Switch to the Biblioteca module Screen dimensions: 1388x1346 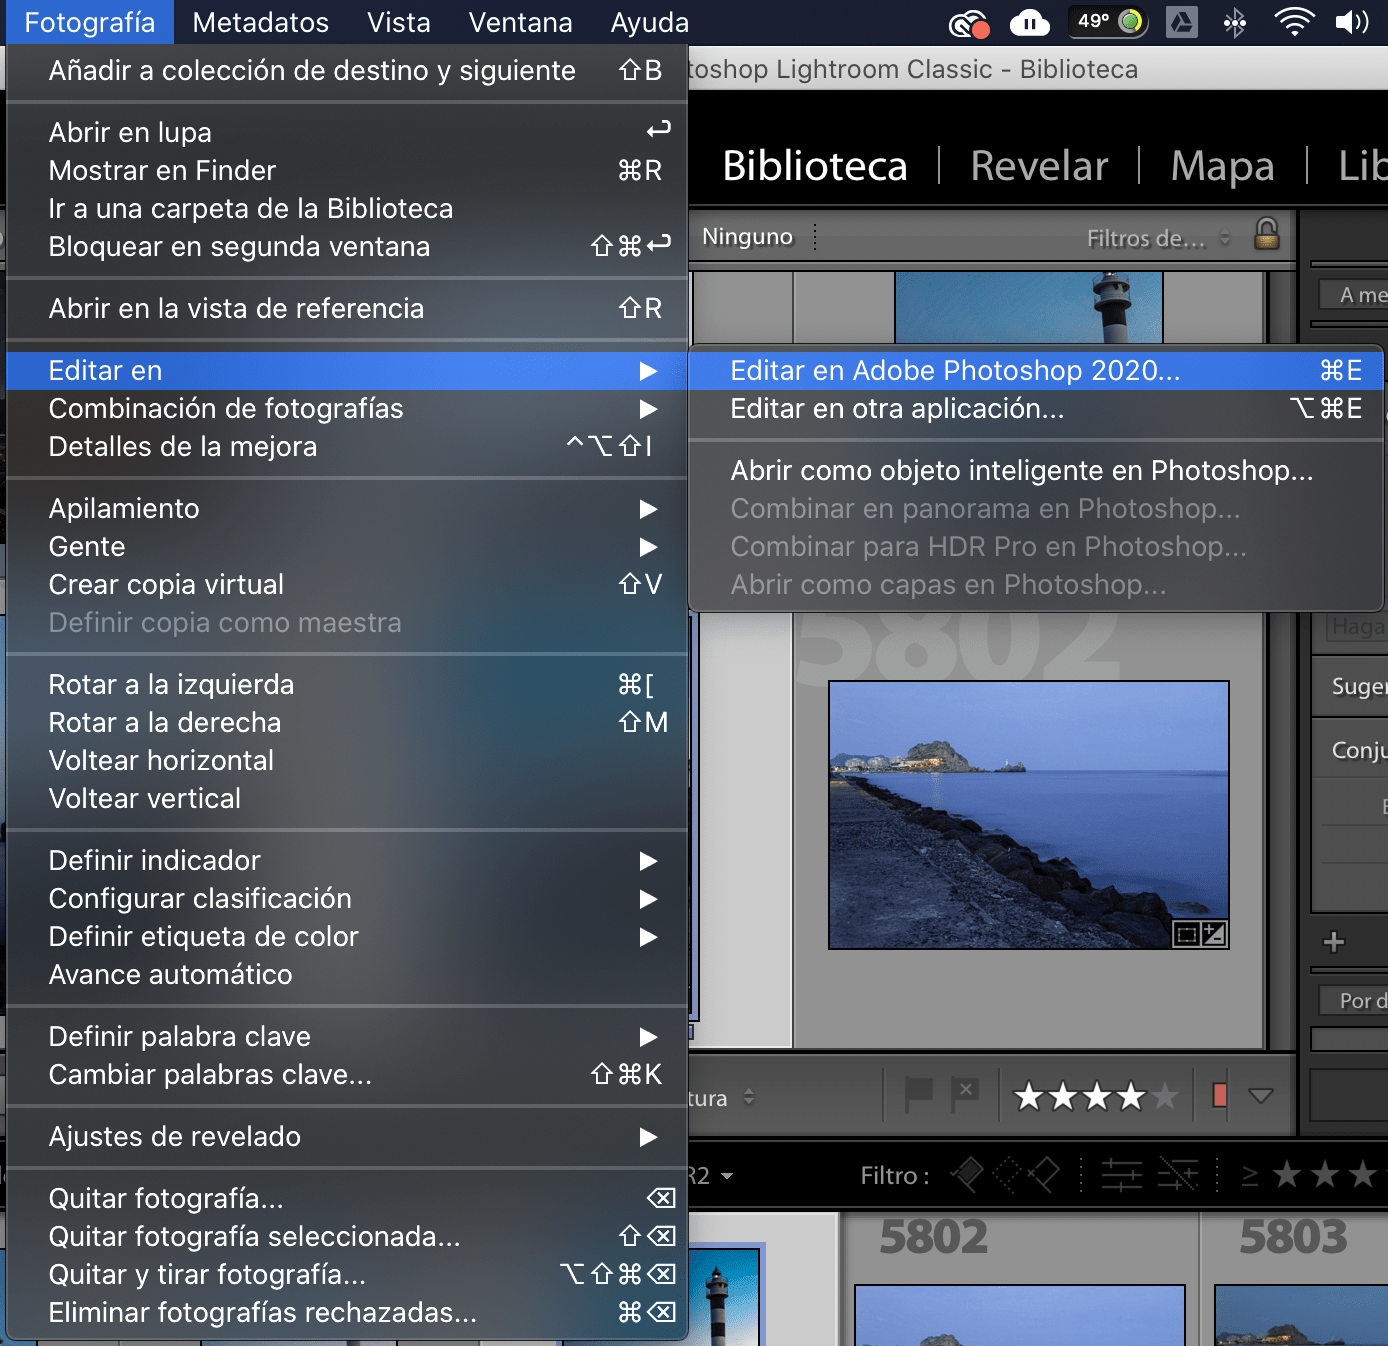815,166
